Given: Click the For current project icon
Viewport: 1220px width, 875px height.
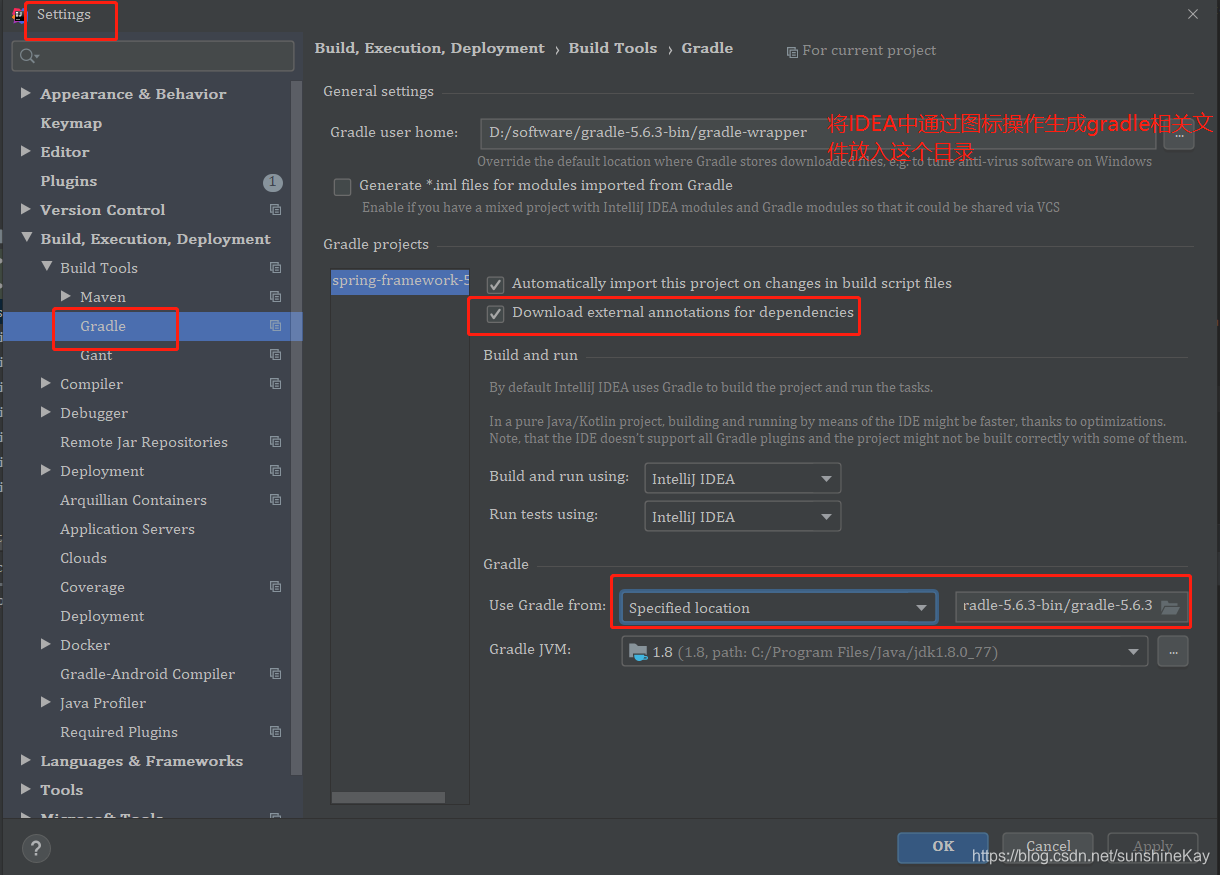Looking at the screenshot, I should point(792,51).
